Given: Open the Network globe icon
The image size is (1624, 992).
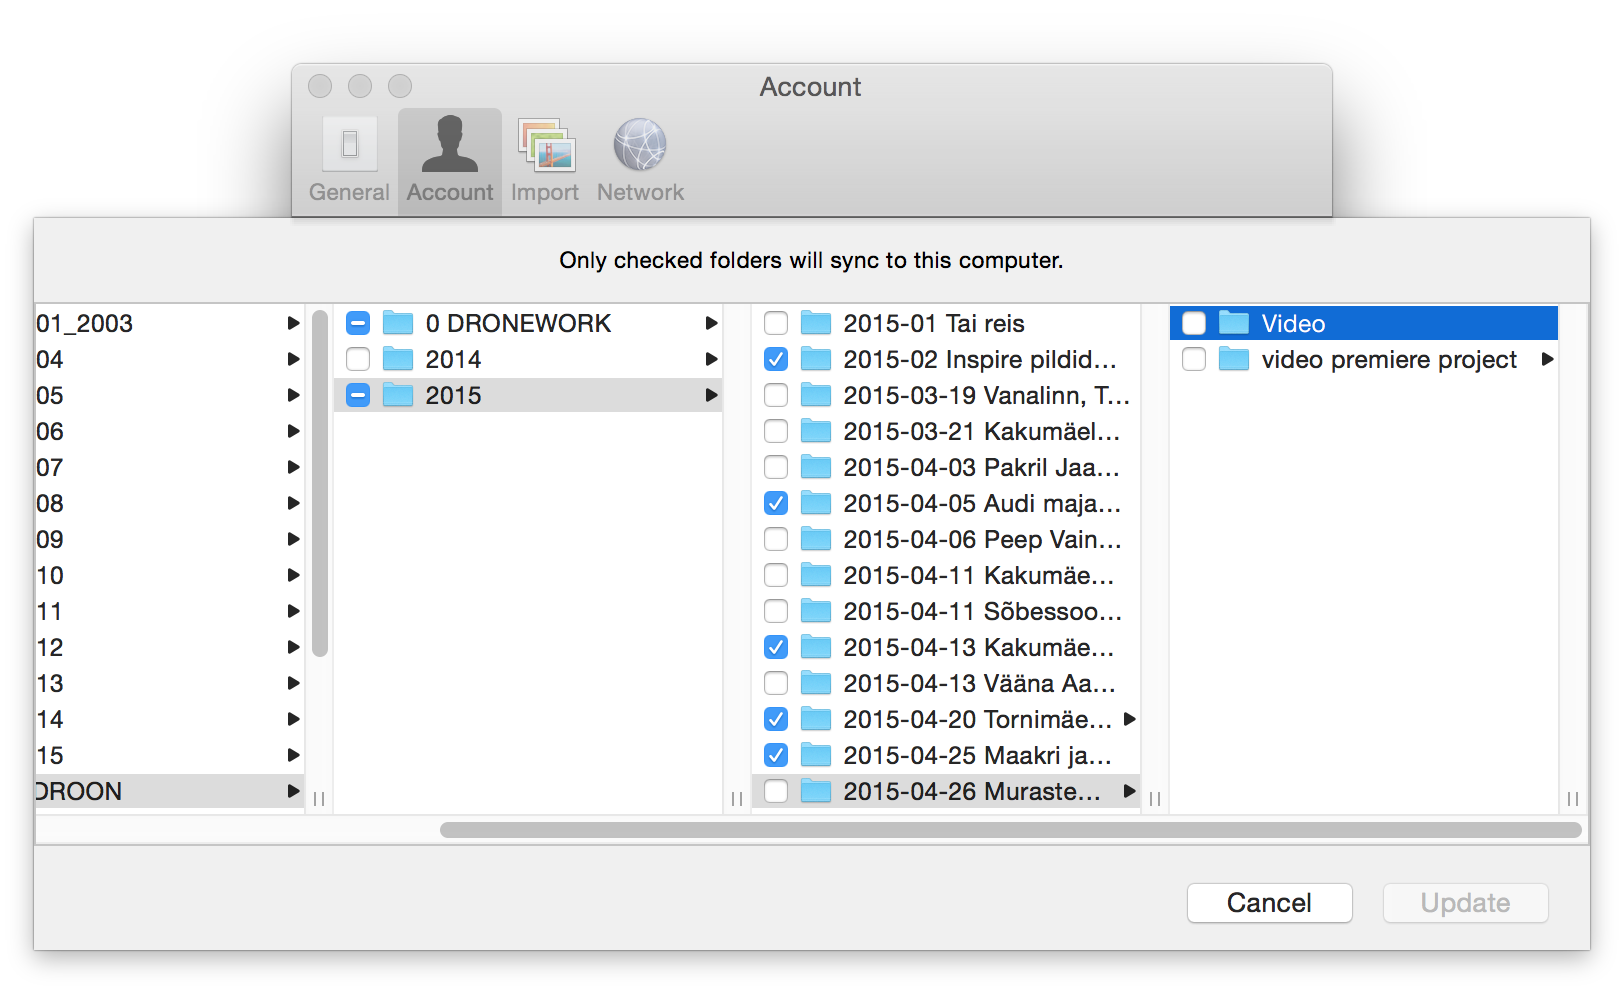Looking at the screenshot, I should pos(640,146).
